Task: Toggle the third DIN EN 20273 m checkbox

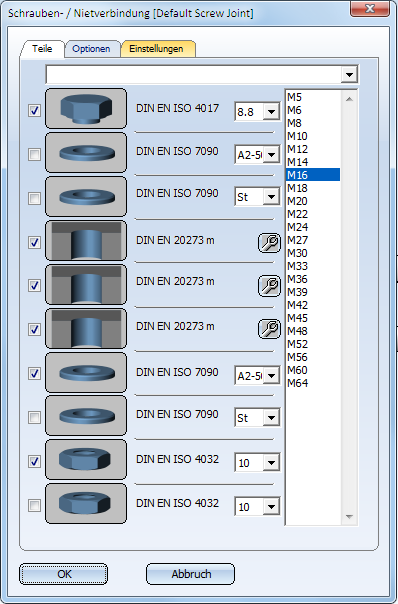Action: [x=34, y=329]
